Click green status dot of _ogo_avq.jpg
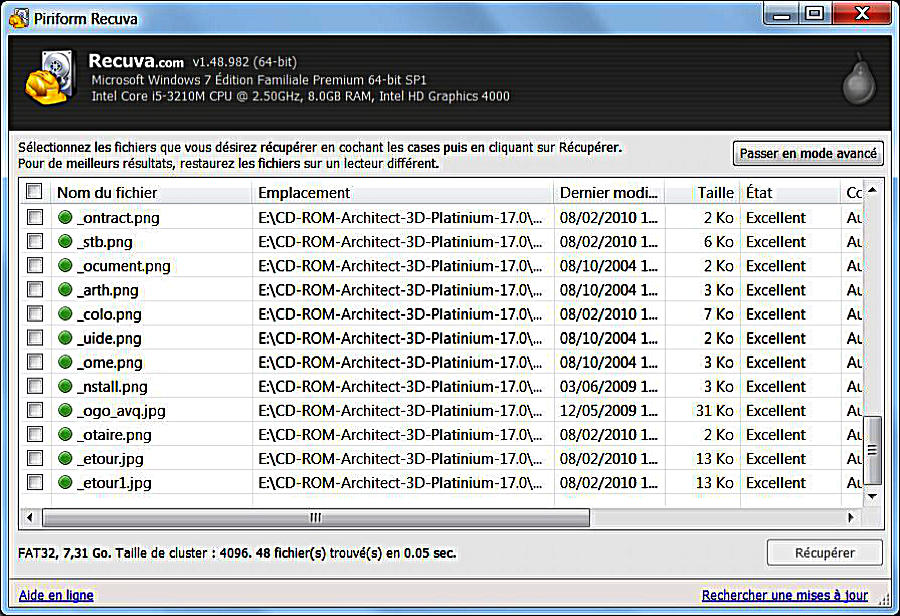Viewport: 900px width, 616px height. (65, 410)
